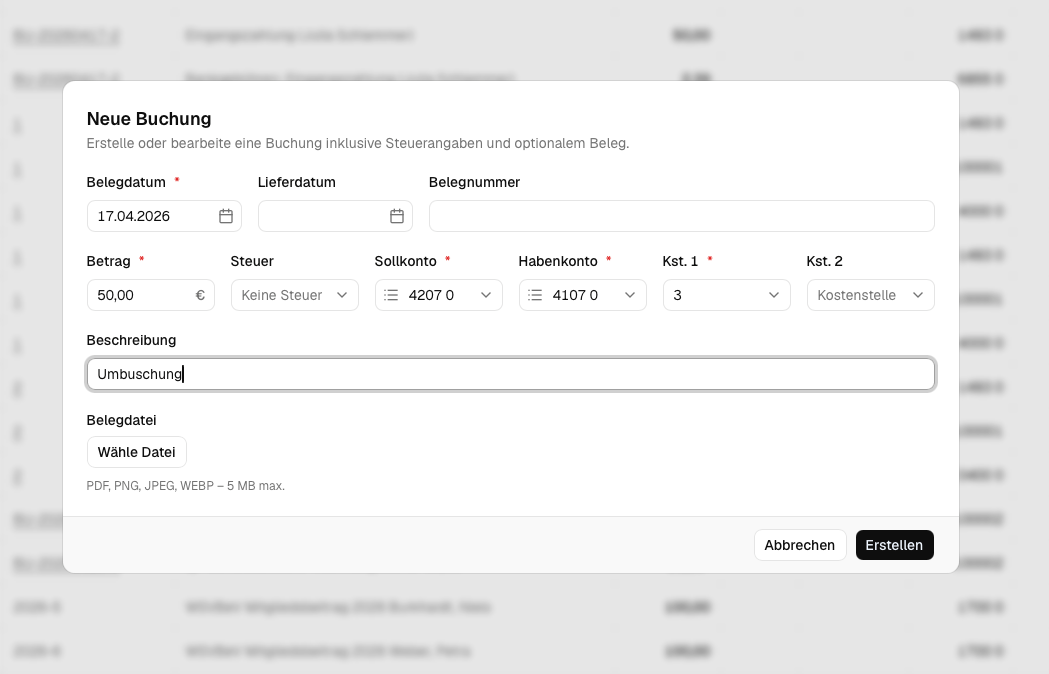
Task: Click the euro symbol in Betrag field
Action: 200,295
